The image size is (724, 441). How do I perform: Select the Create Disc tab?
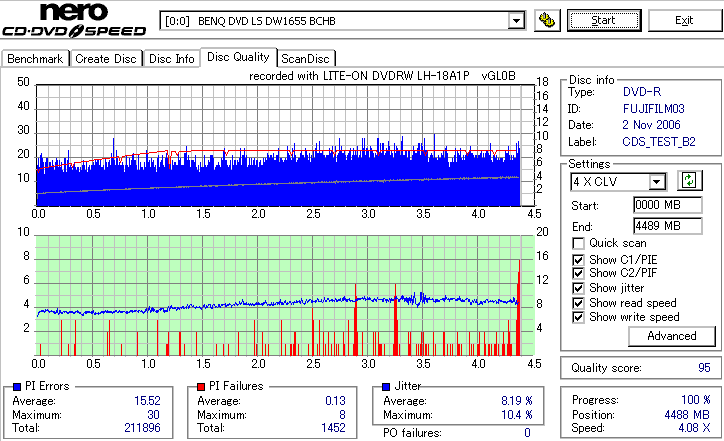point(106,59)
